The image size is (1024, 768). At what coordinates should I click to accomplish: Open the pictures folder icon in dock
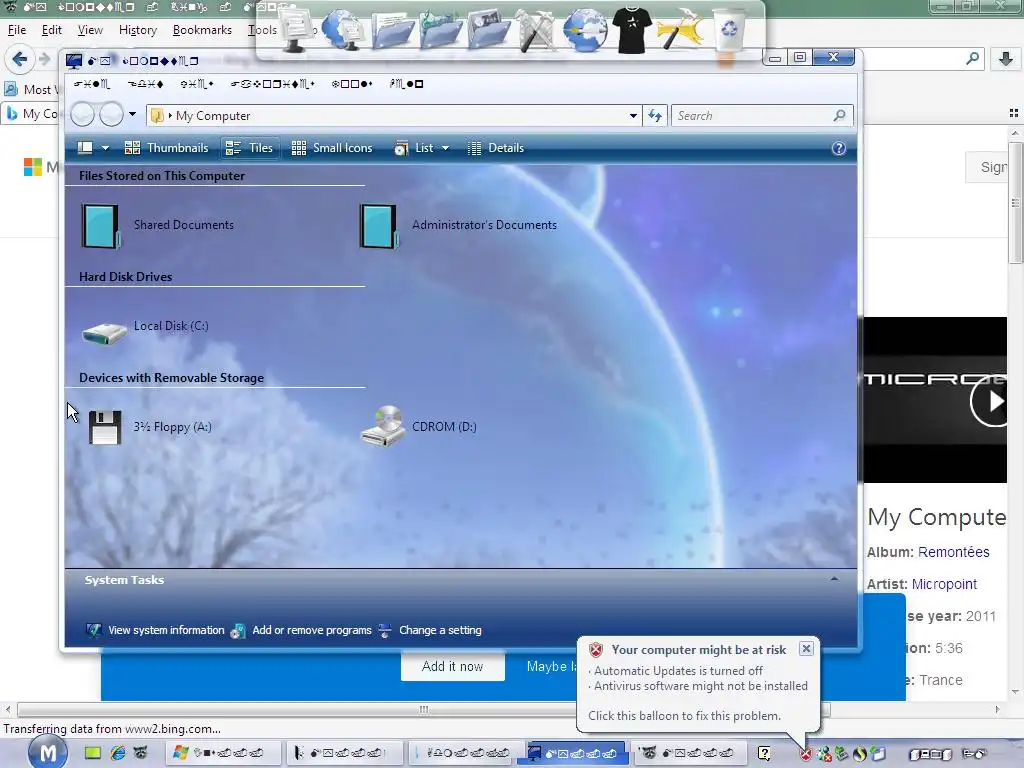click(488, 31)
